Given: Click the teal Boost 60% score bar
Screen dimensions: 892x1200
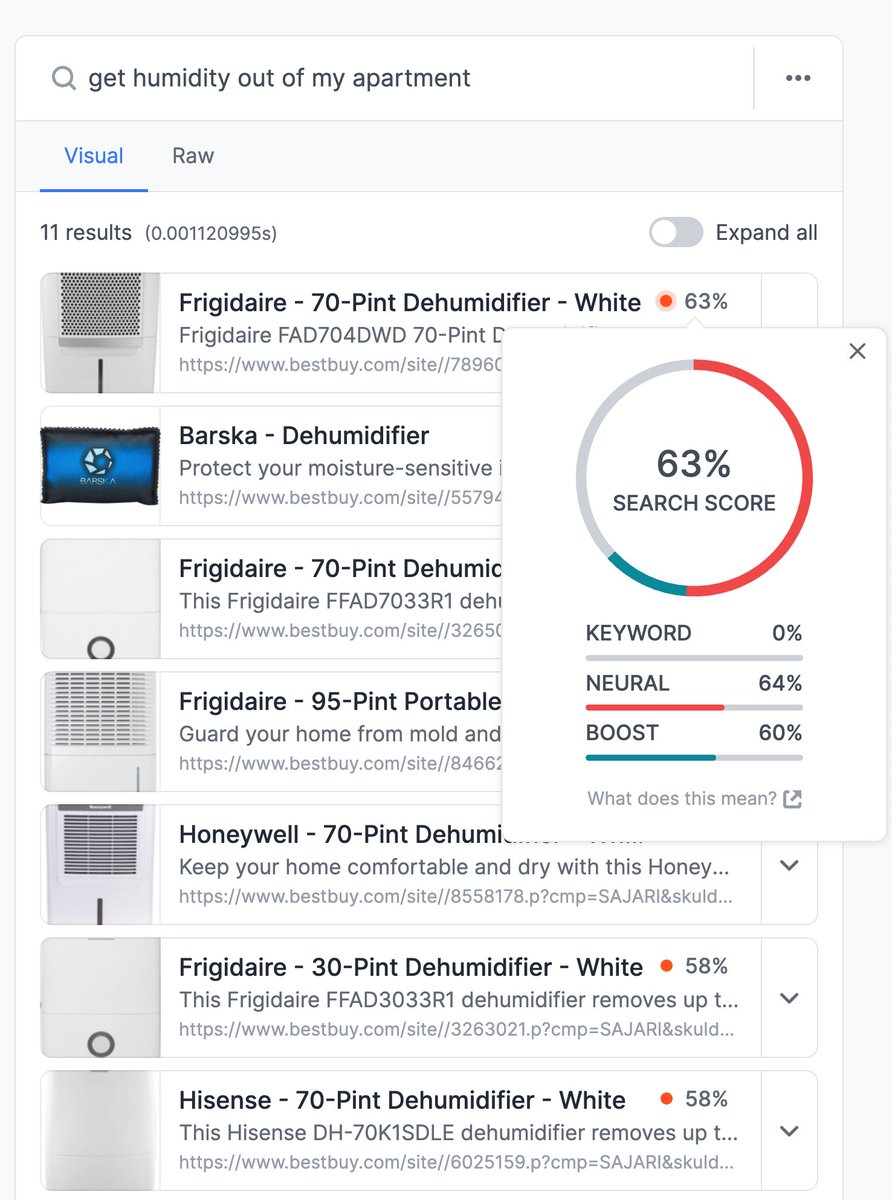Looking at the screenshot, I should [x=694, y=757].
